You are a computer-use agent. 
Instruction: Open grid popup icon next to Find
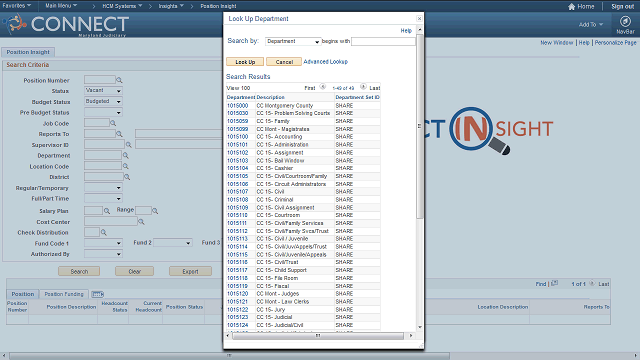[554, 283]
